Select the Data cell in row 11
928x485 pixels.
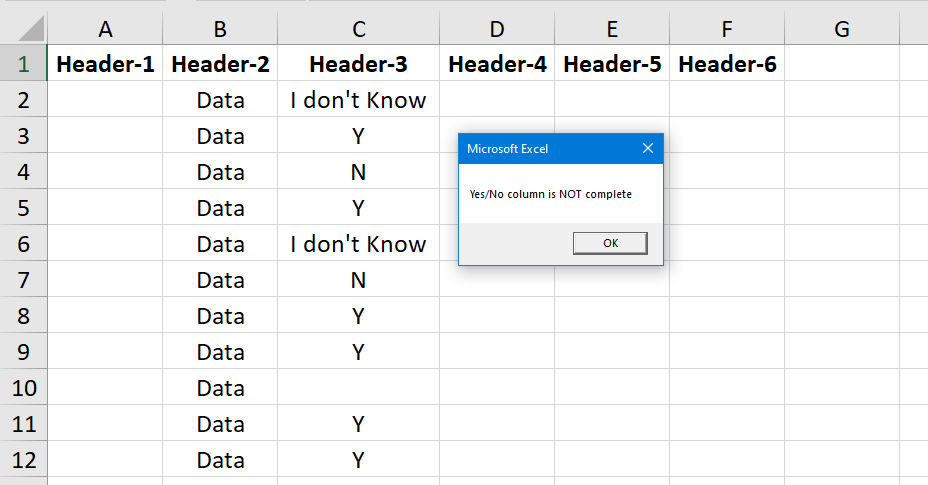(220, 424)
